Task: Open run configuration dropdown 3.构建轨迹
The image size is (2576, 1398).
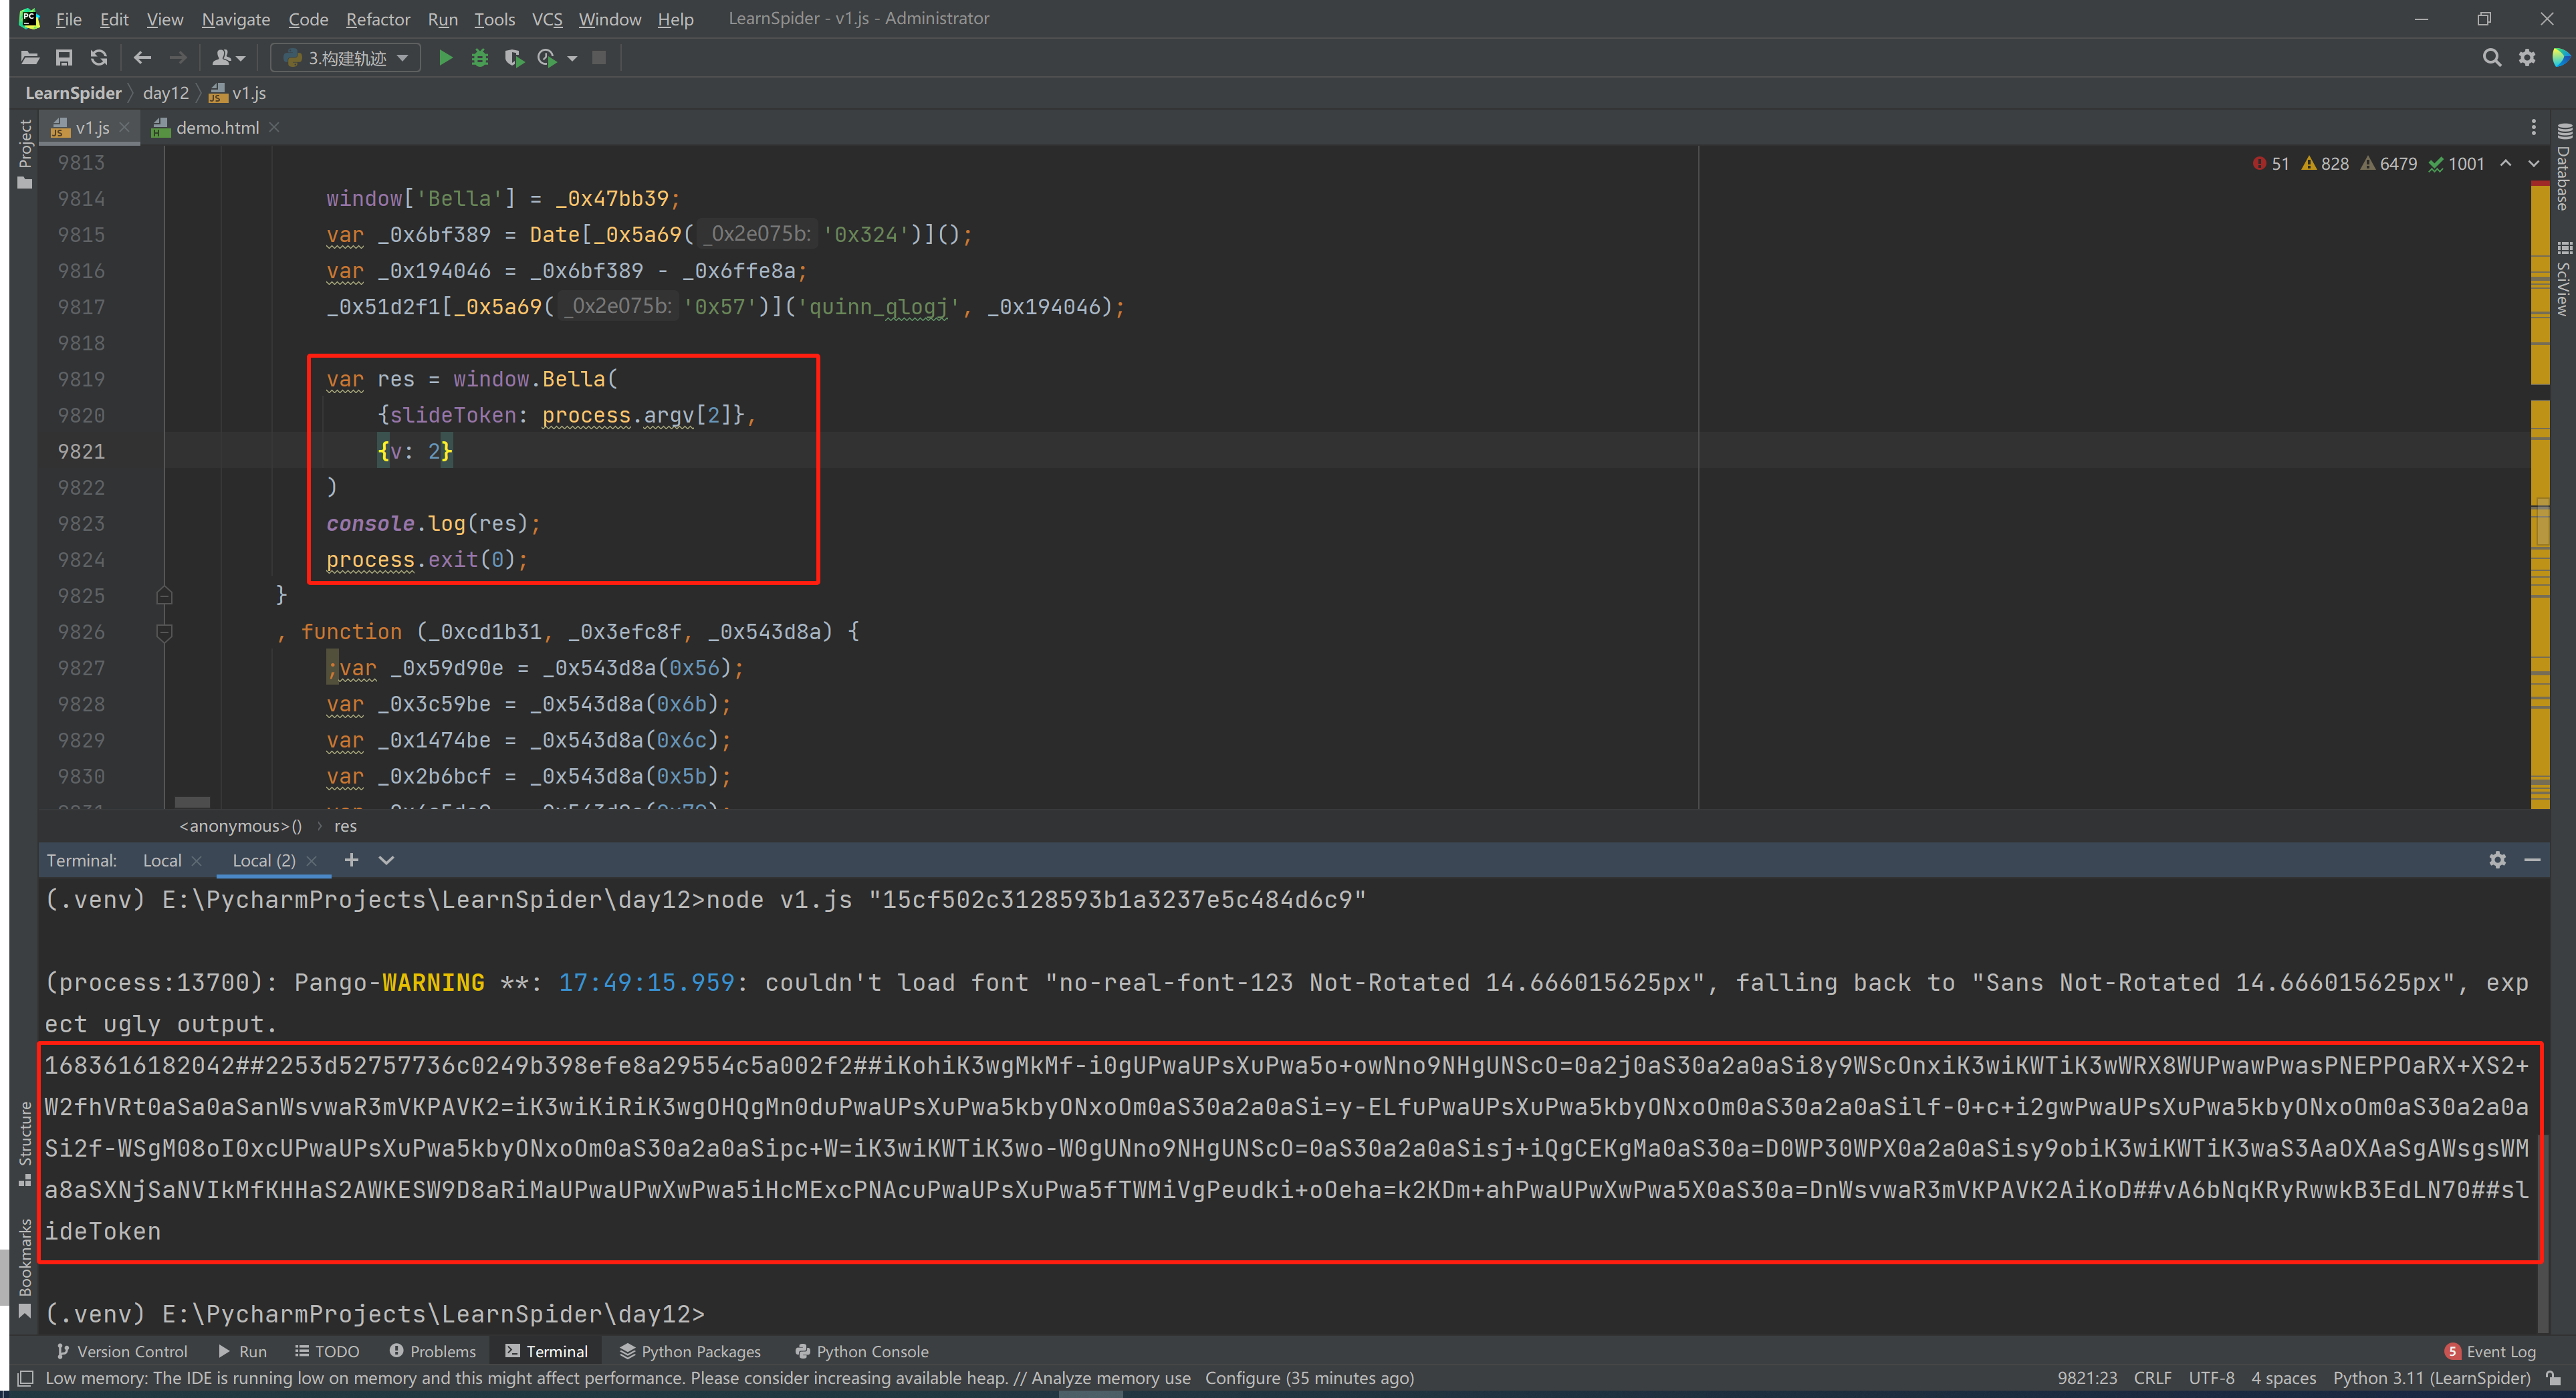Action: pos(346,58)
